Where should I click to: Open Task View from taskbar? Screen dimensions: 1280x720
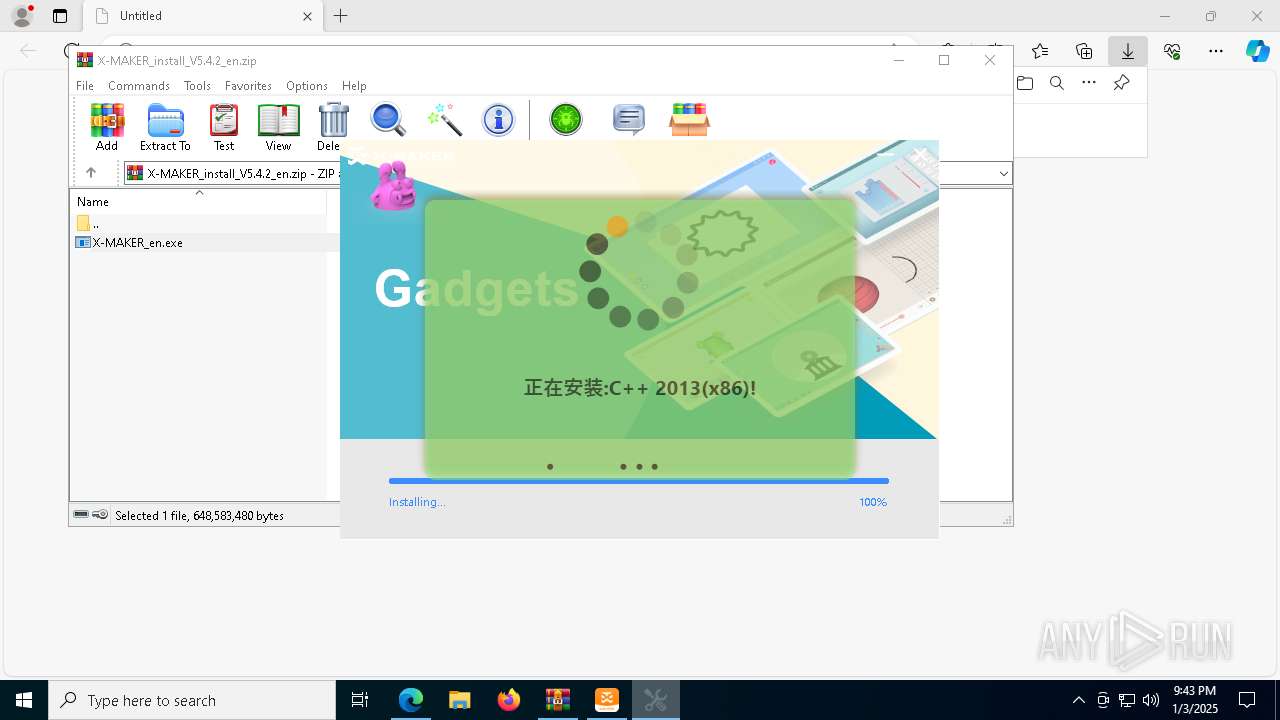pos(360,700)
